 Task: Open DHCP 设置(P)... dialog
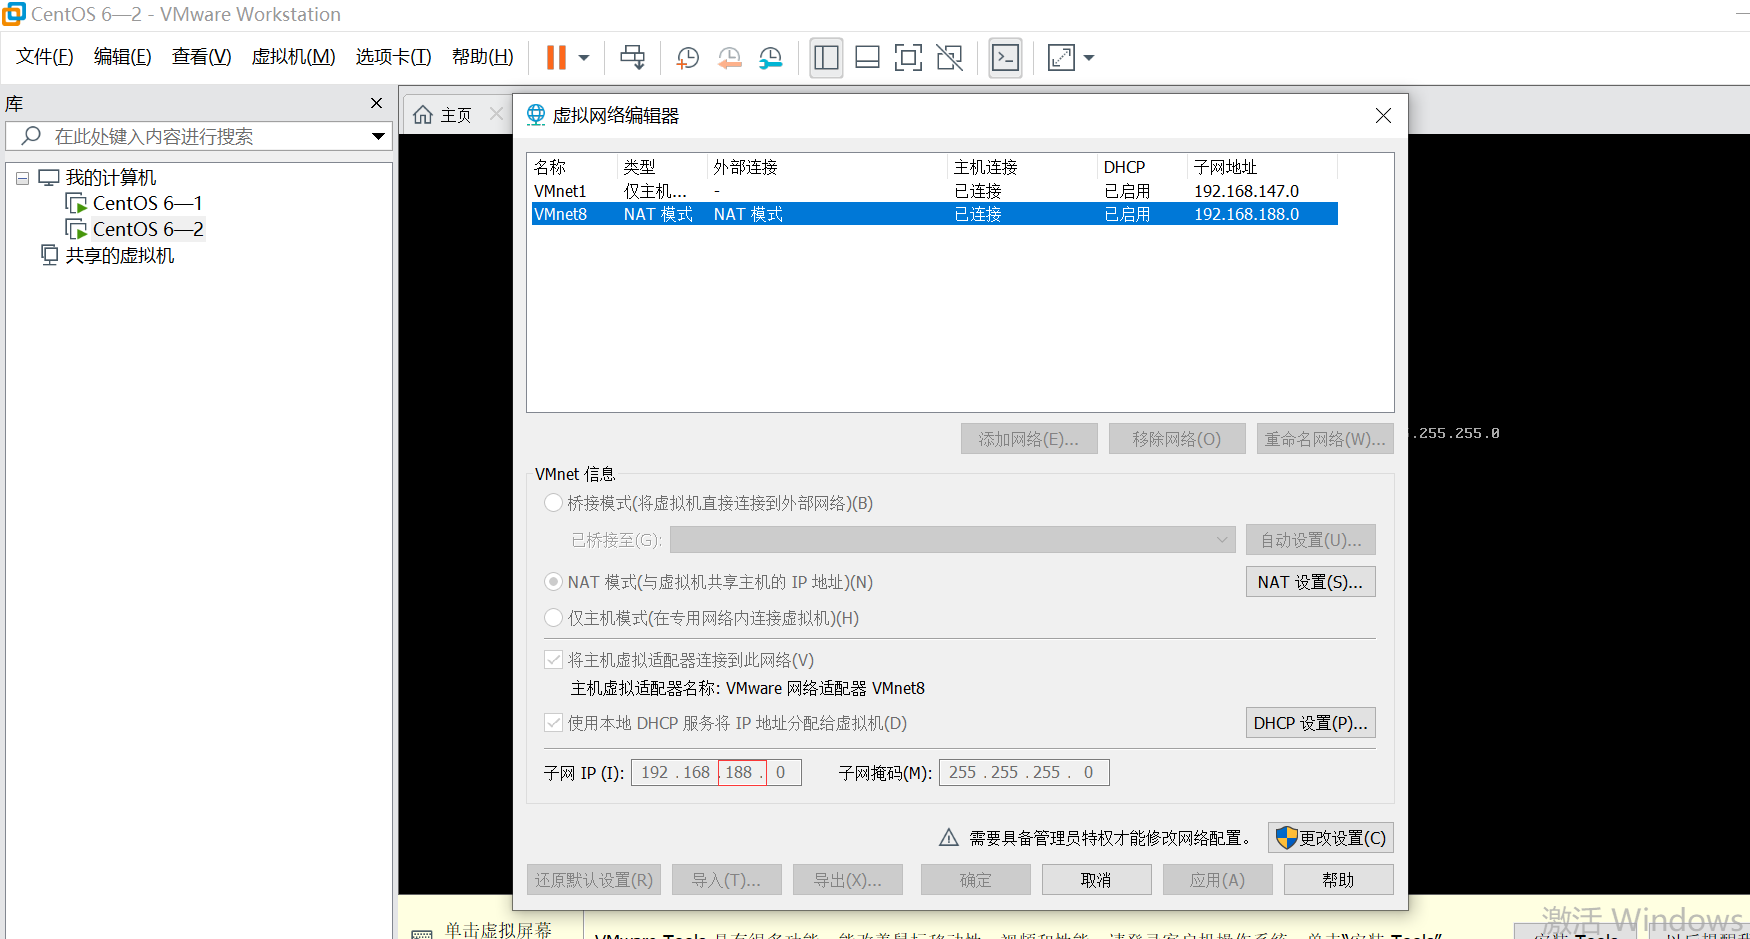pyautogui.click(x=1311, y=723)
